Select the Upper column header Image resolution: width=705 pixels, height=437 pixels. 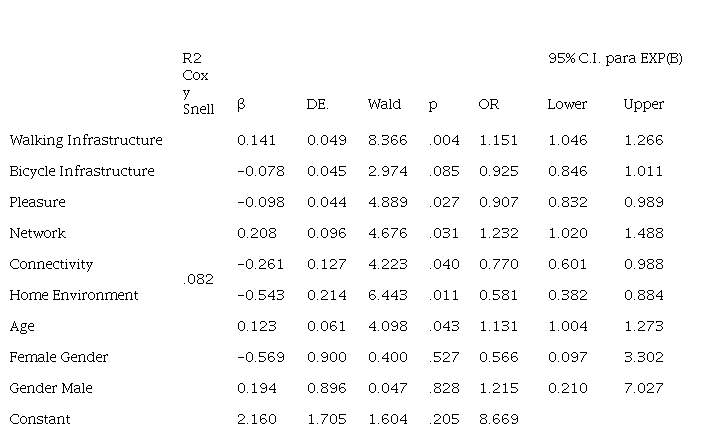643,104
